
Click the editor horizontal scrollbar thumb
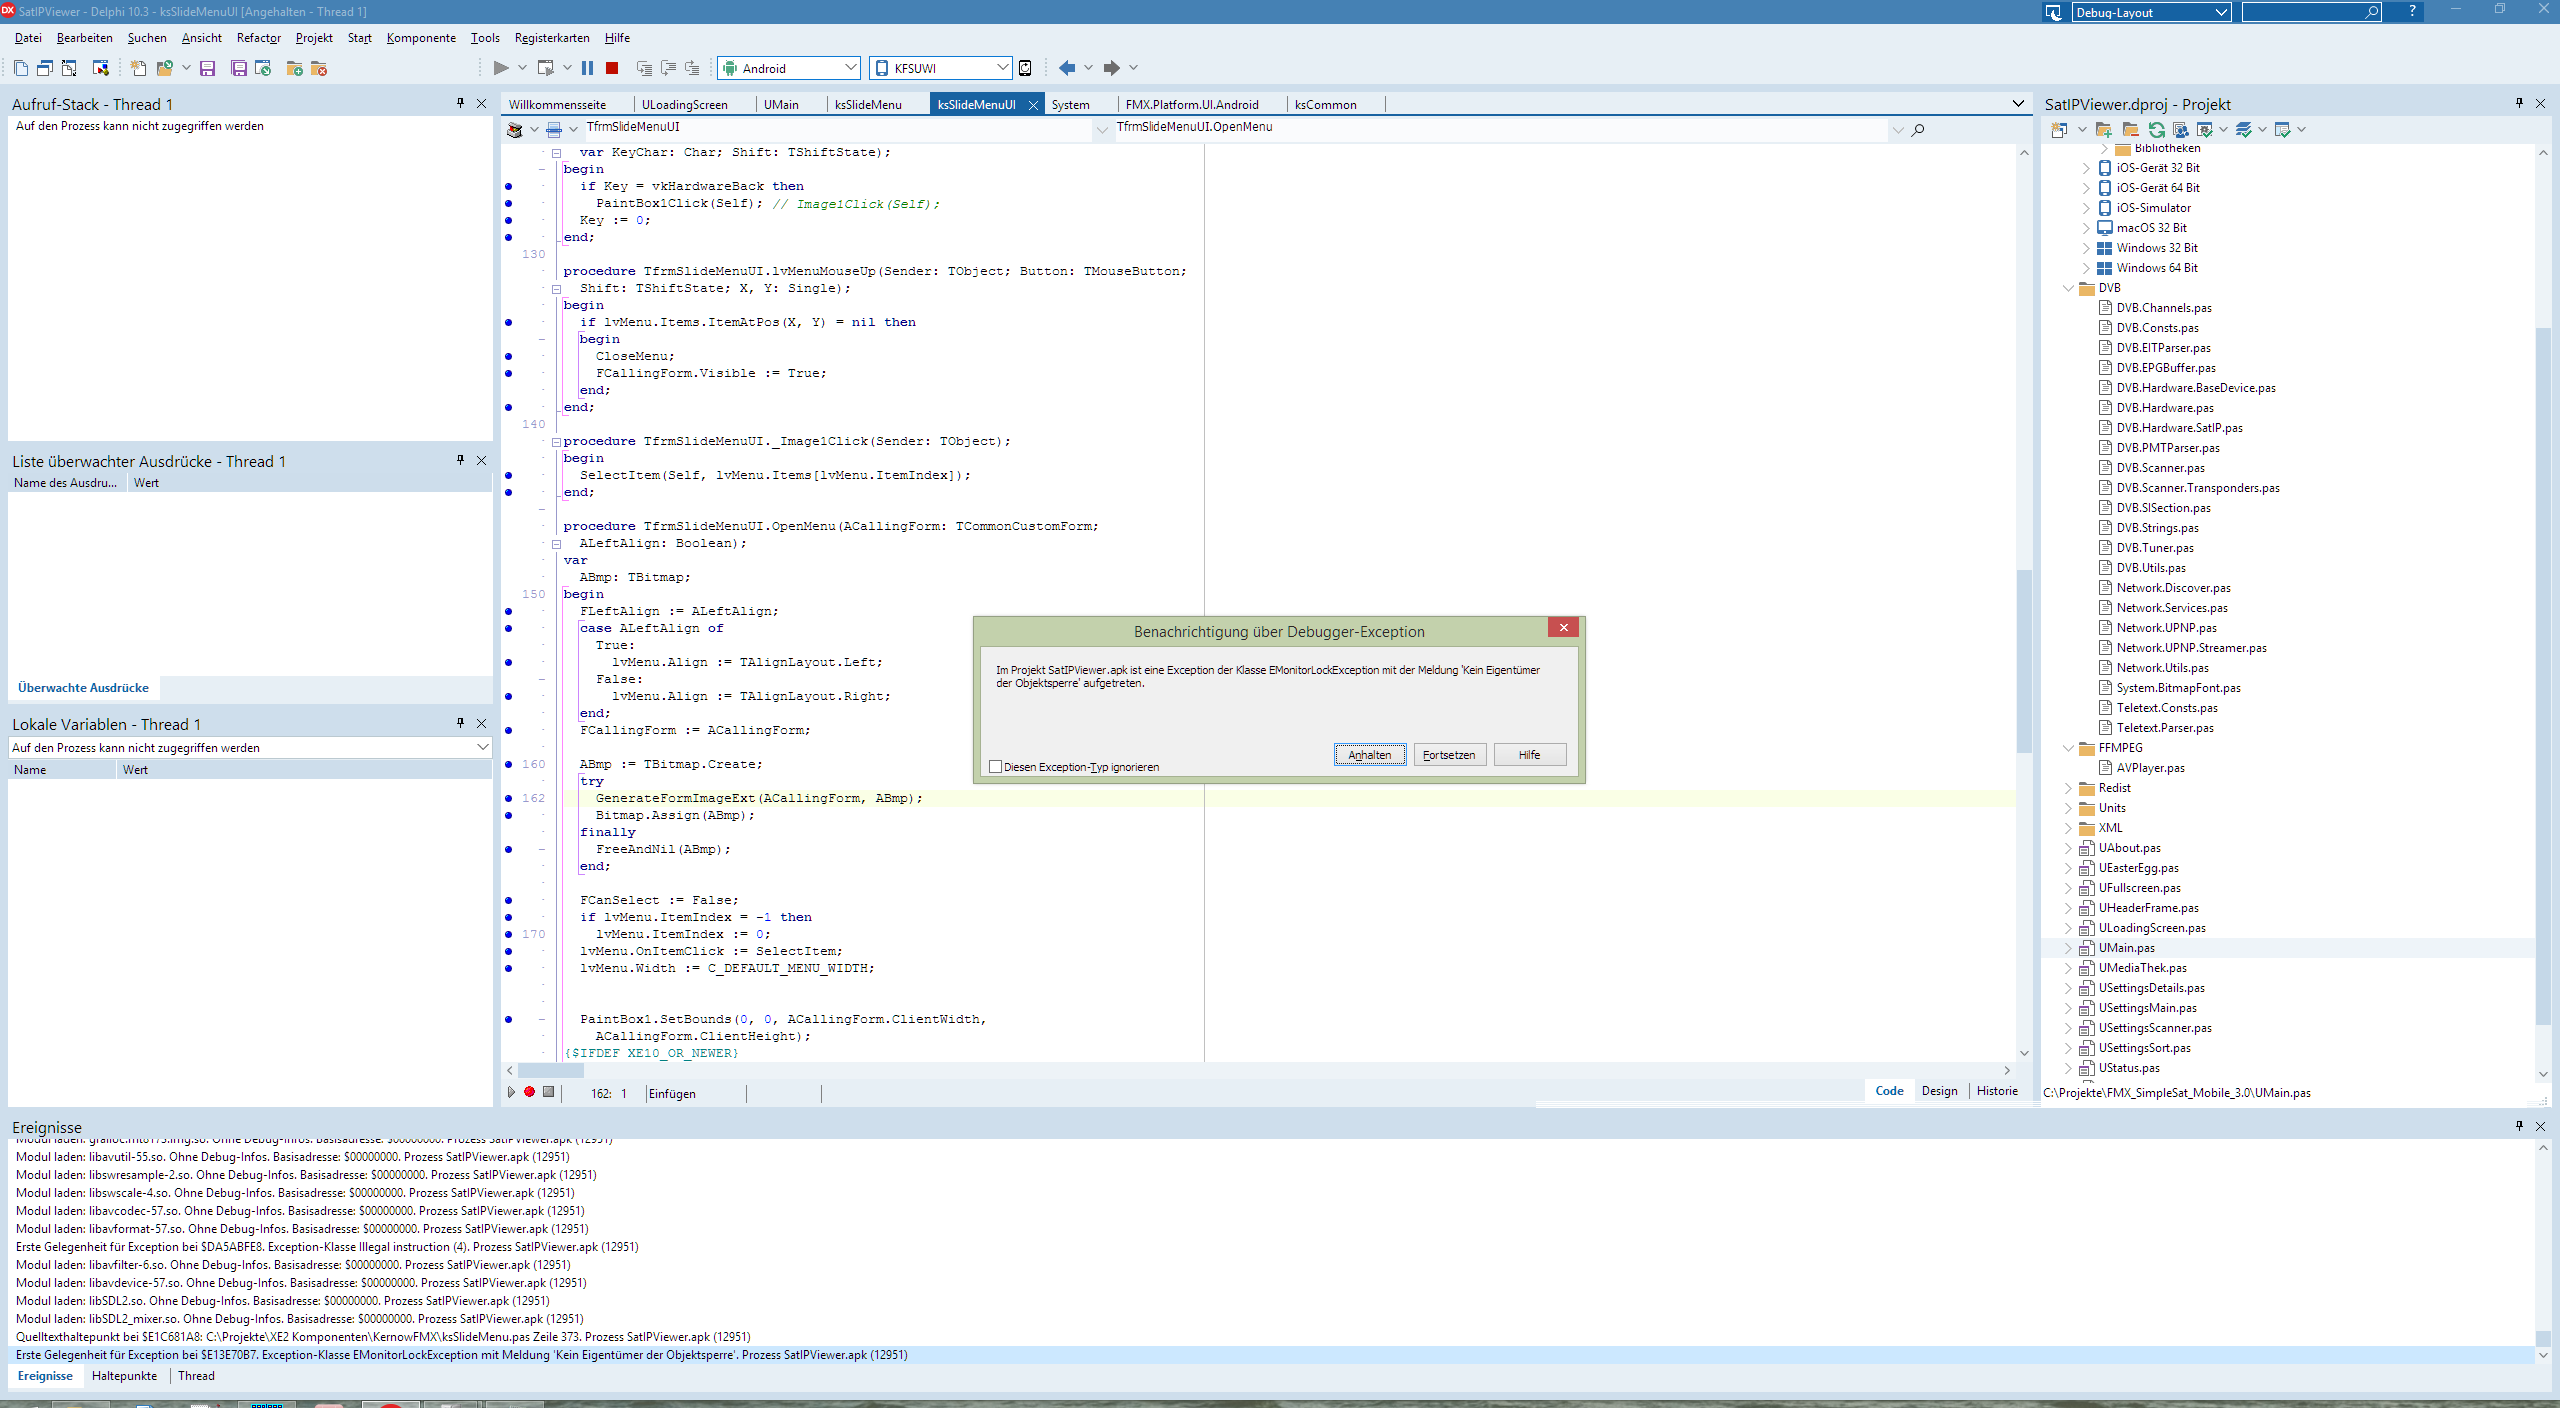pos(550,1070)
